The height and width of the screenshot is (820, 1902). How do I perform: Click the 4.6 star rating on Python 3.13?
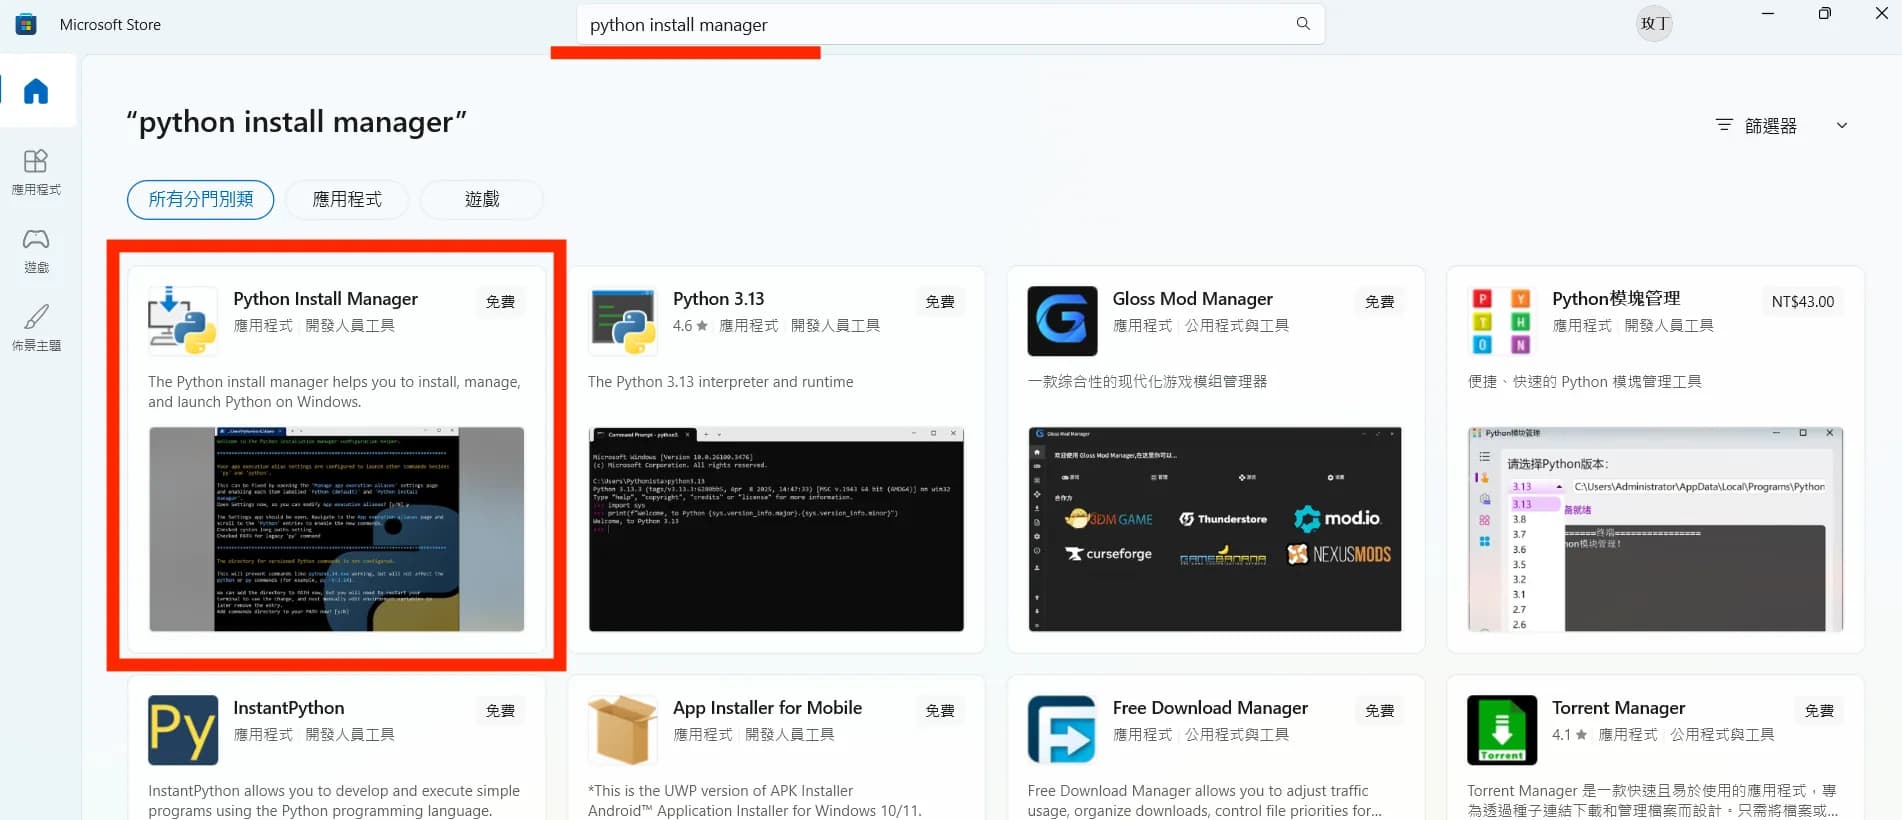pyautogui.click(x=690, y=326)
